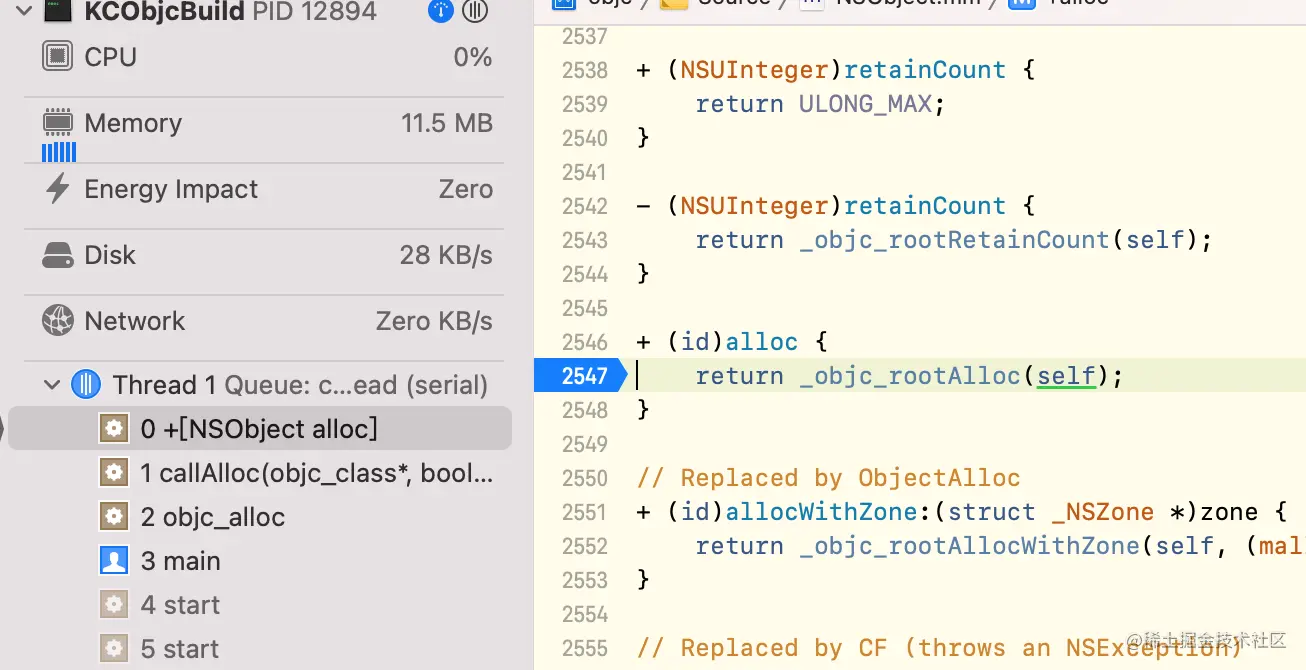
Task: Click the Disk drive icon
Action: tap(58, 255)
